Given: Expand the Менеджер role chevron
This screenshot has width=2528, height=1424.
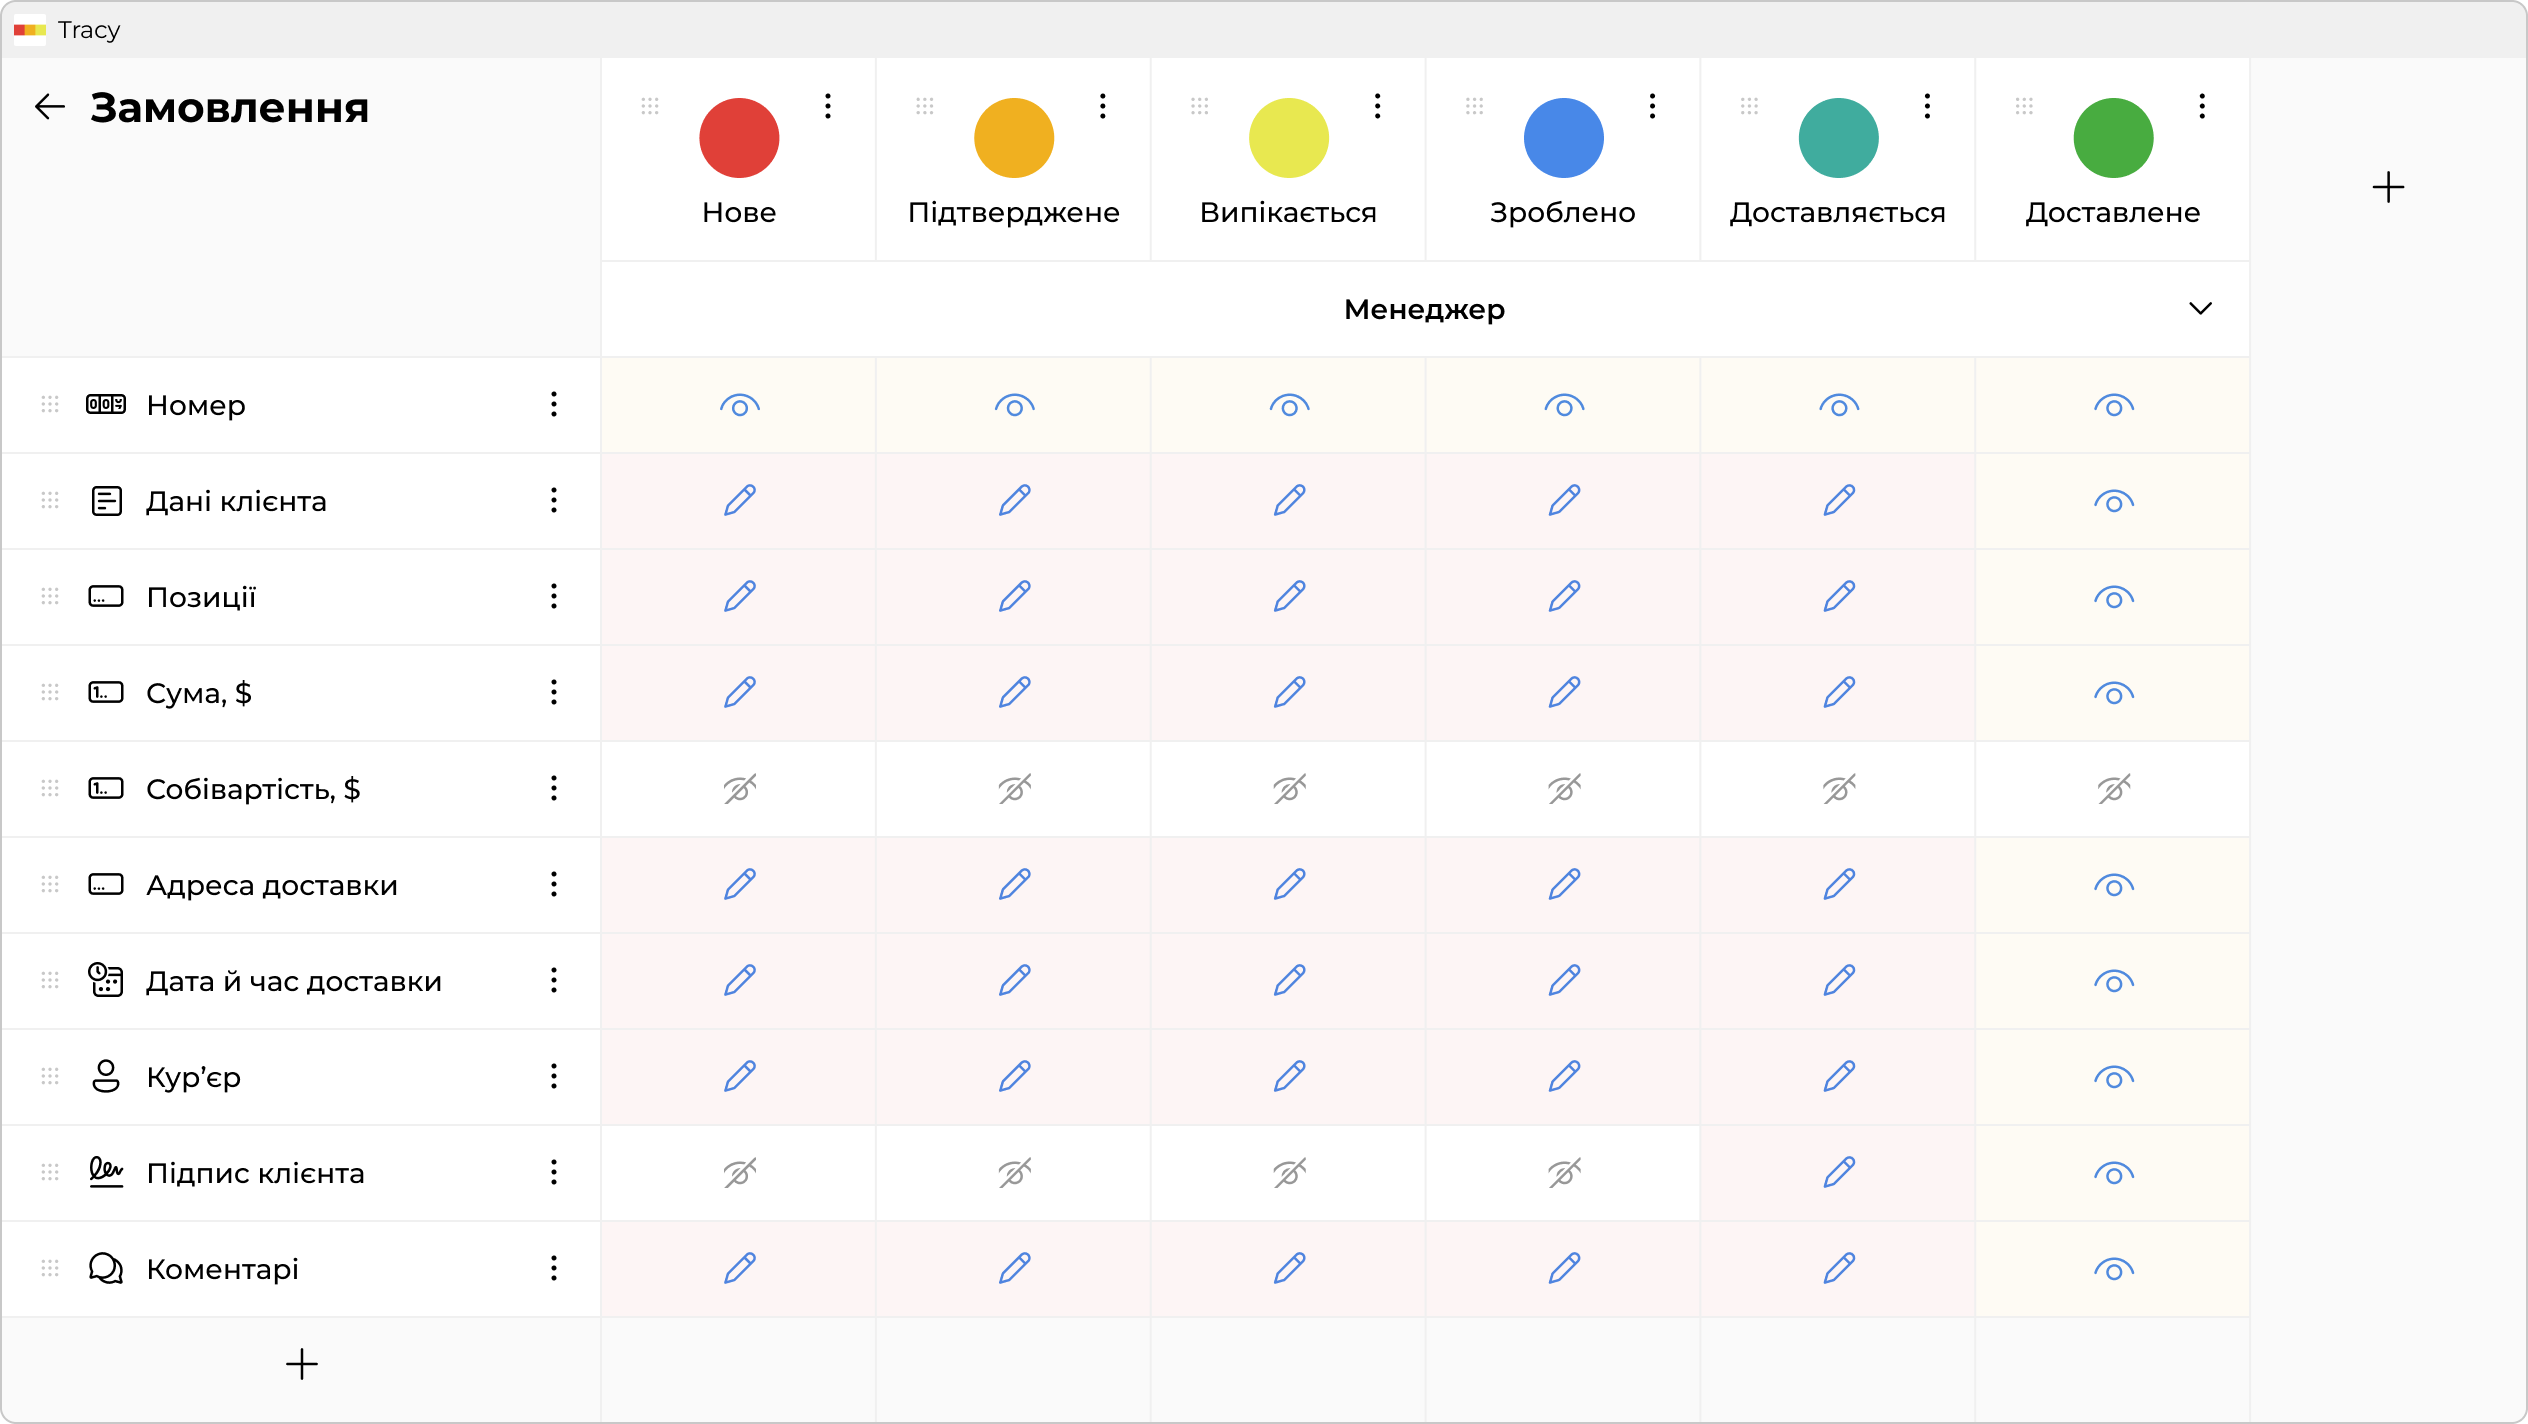Looking at the screenshot, I should tap(2200, 308).
